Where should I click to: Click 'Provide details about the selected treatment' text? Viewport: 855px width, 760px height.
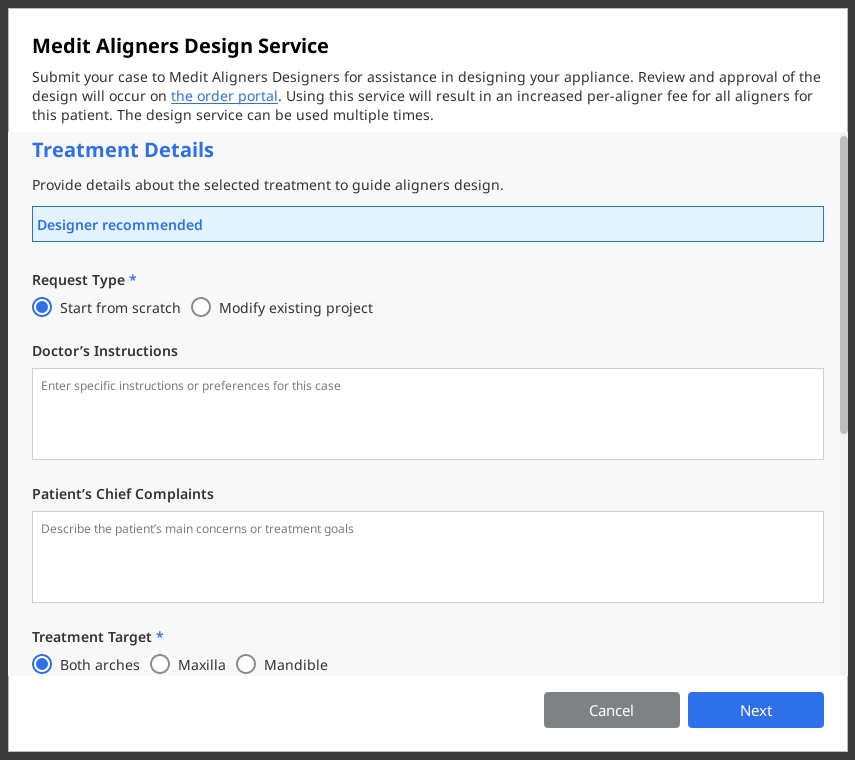click(x=267, y=185)
